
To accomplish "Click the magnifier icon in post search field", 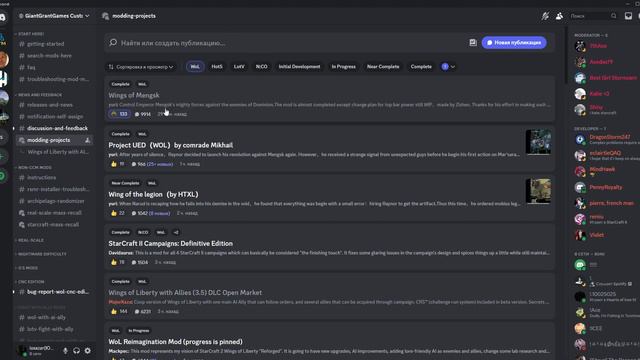I will tap(113, 42).
